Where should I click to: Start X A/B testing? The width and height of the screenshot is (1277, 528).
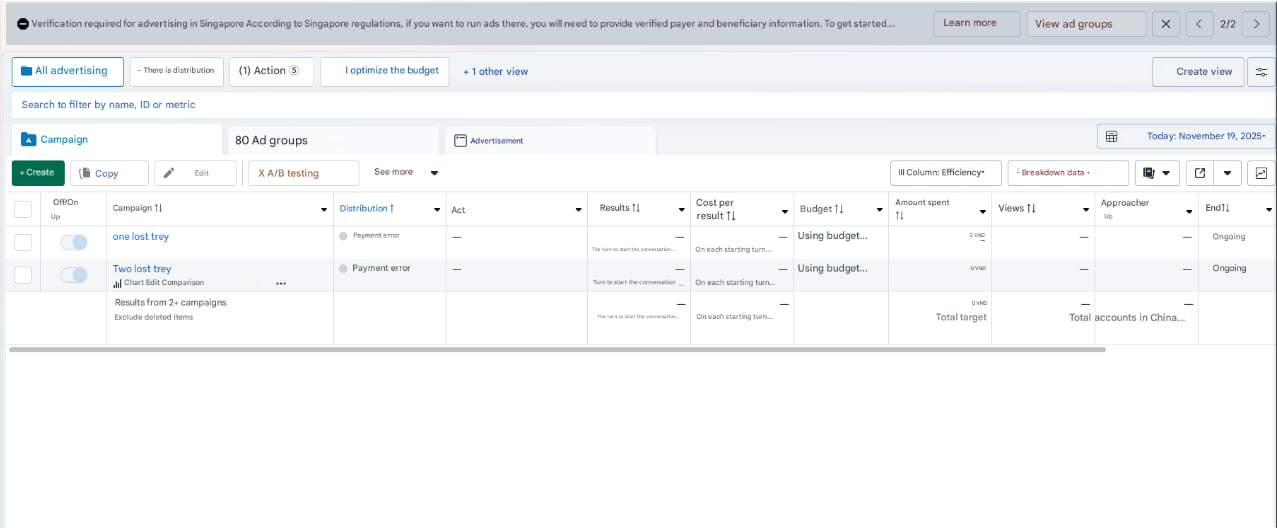pyautogui.click(x=303, y=173)
